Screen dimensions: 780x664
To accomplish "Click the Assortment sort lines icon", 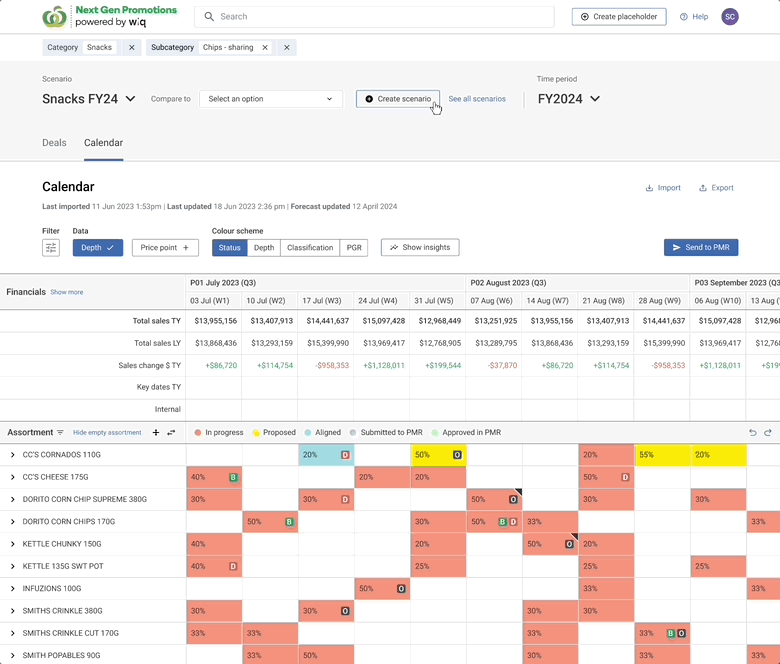I will click(60, 432).
